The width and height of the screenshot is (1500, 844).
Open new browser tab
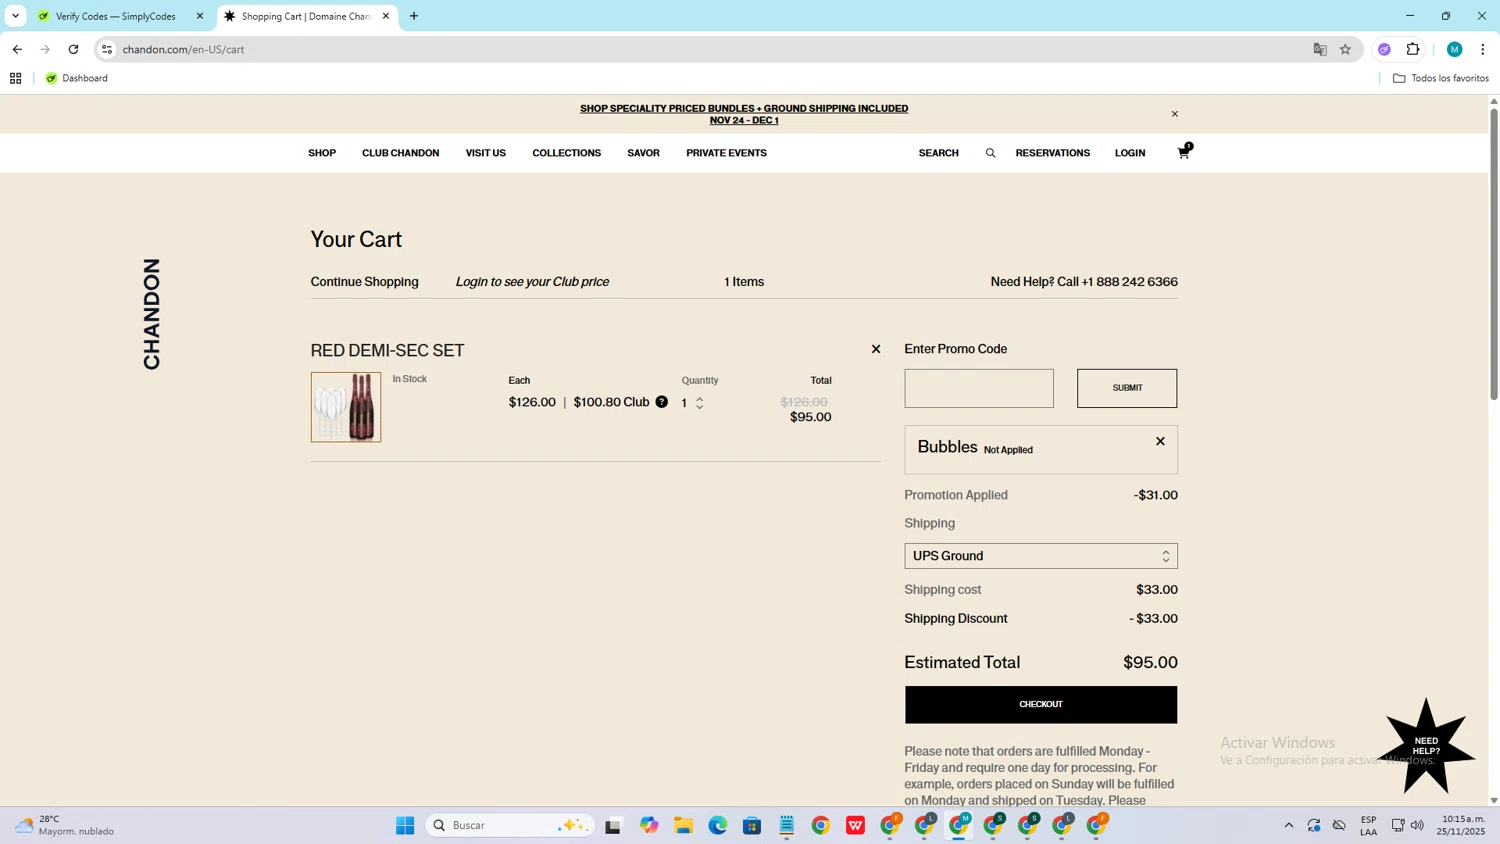tap(414, 16)
